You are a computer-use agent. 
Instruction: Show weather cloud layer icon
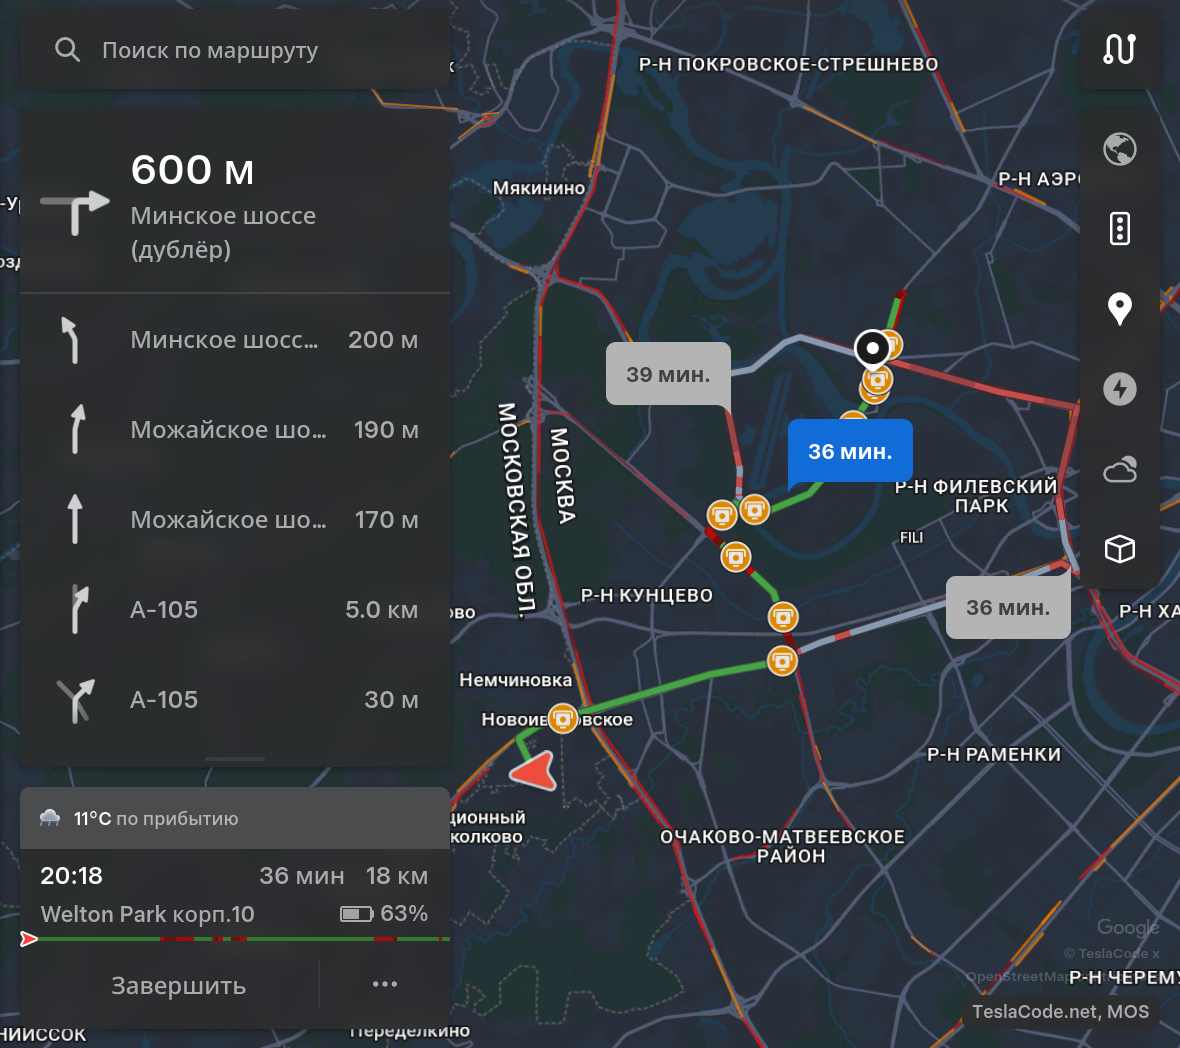pos(1119,469)
